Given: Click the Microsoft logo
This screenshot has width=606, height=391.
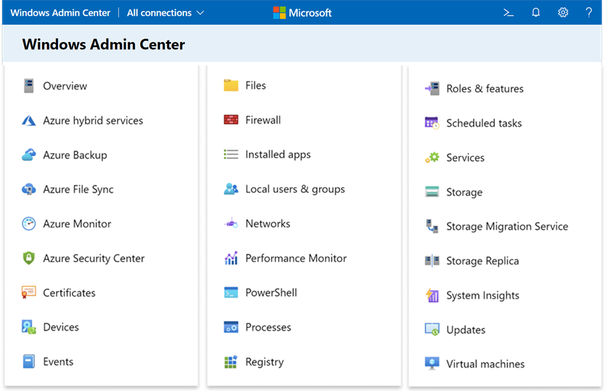Looking at the screenshot, I should point(302,13).
